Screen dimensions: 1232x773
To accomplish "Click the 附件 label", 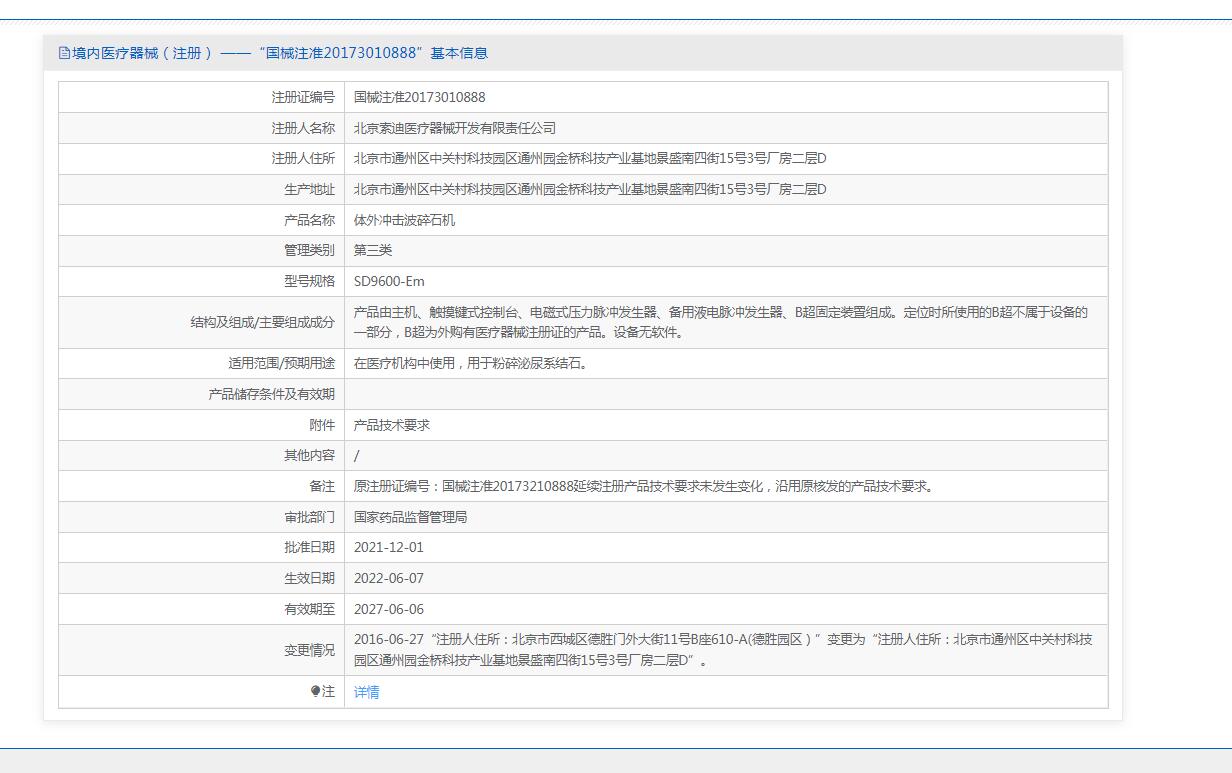I will [x=322, y=425].
